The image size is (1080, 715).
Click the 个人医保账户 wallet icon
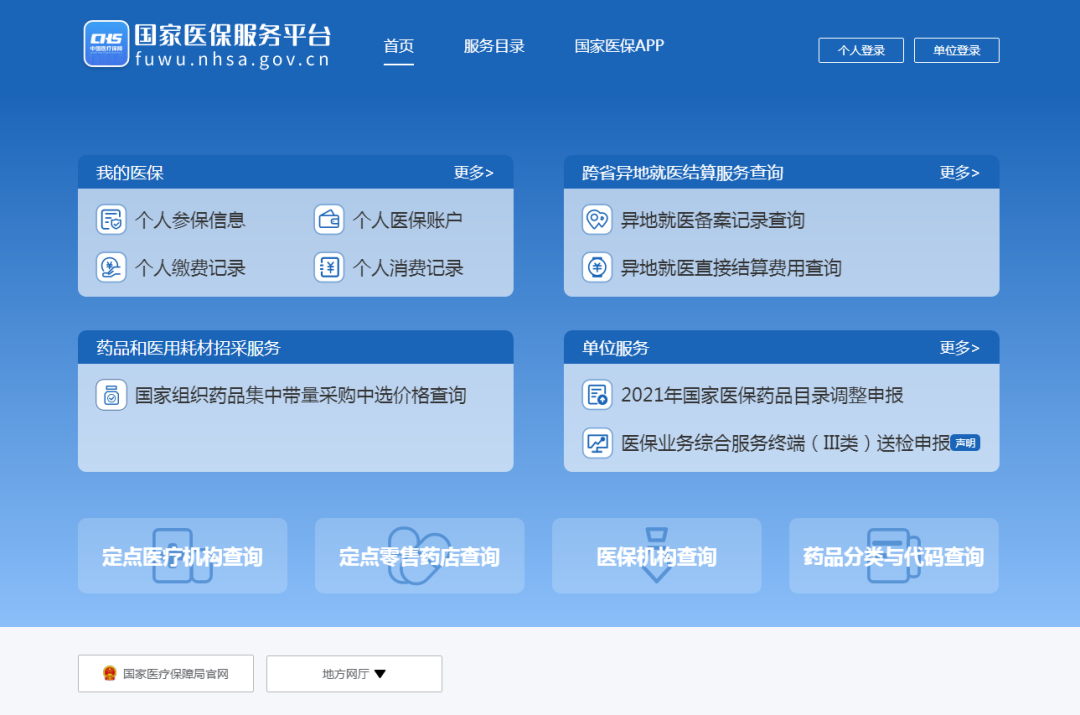[329, 220]
